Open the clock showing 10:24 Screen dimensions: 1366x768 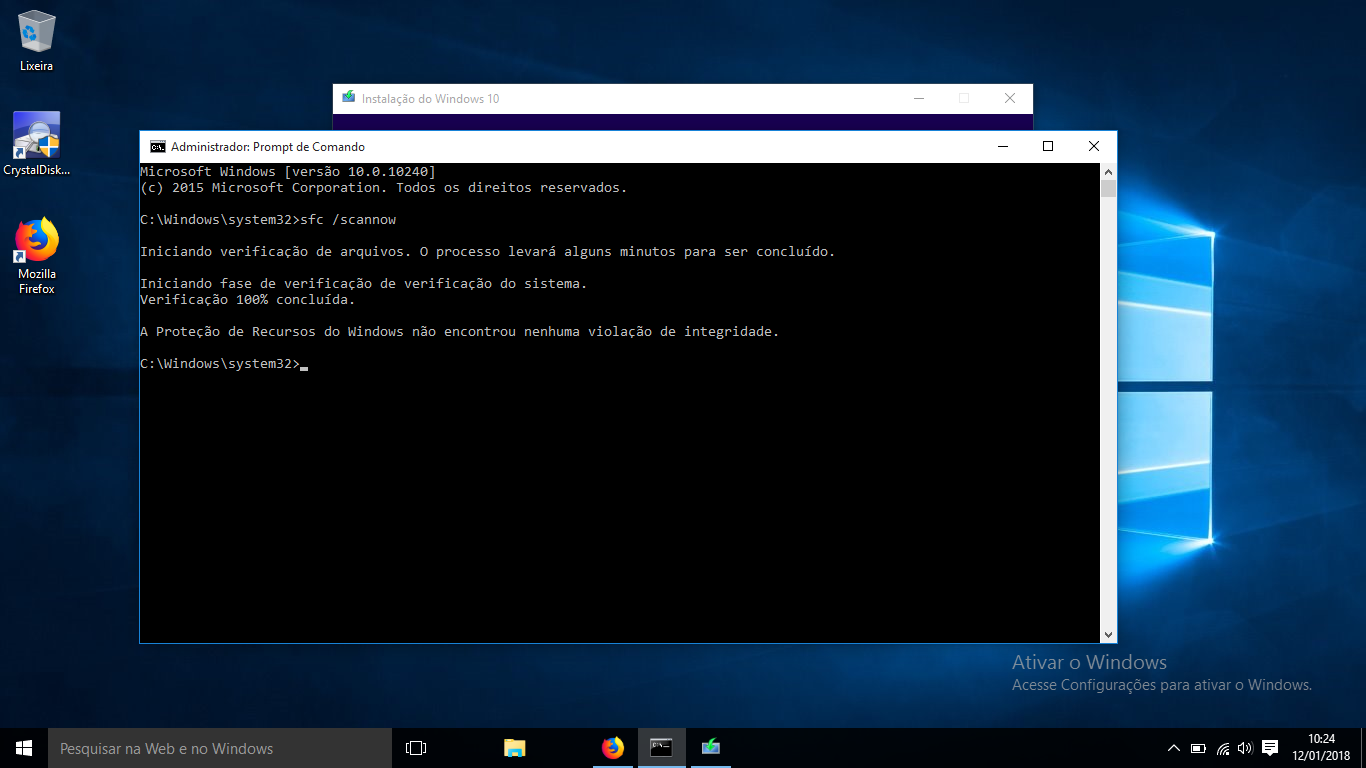click(x=1321, y=748)
